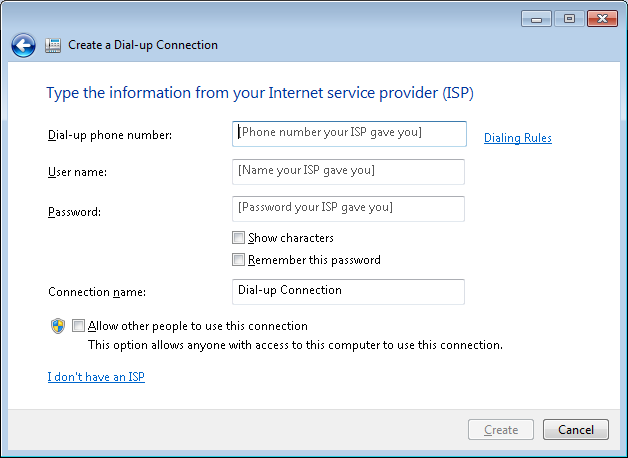Viewport: 628px width, 458px height.
Task: Click the Create button
Action: pyautogui.click(x=501, y=430)
